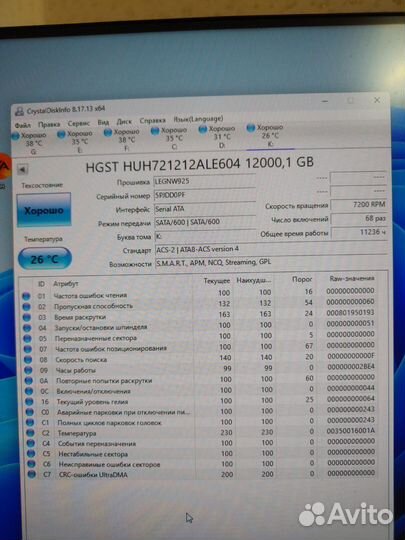
Task: Select disk E: status tab
Action: [x=76, y=141]
